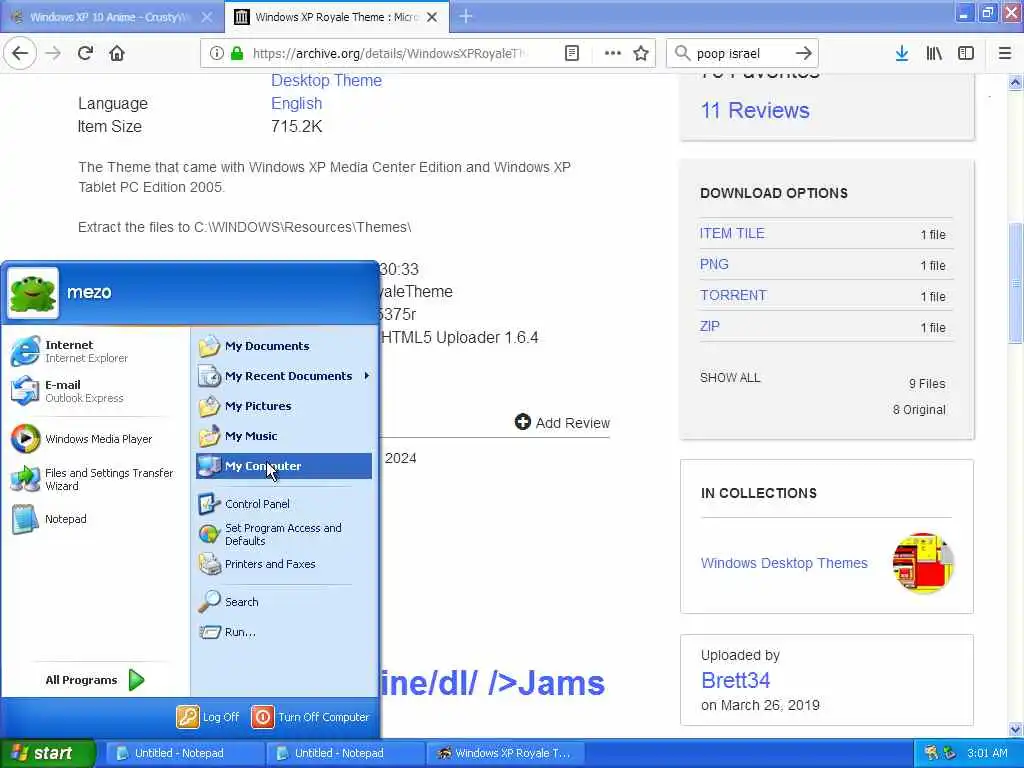Open Control Panel from Start menu

click(284, 504)
